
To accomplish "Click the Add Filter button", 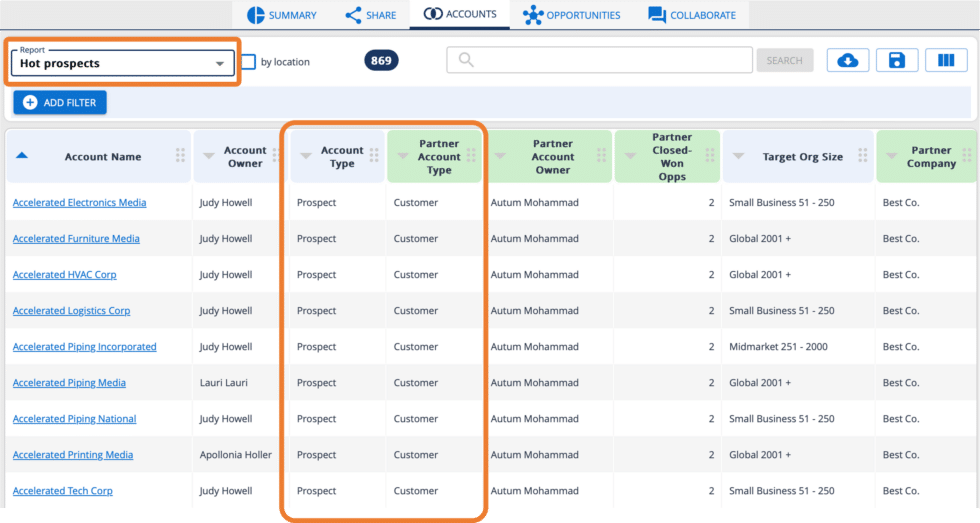I will pyautogui.click(x=60, y=103).
